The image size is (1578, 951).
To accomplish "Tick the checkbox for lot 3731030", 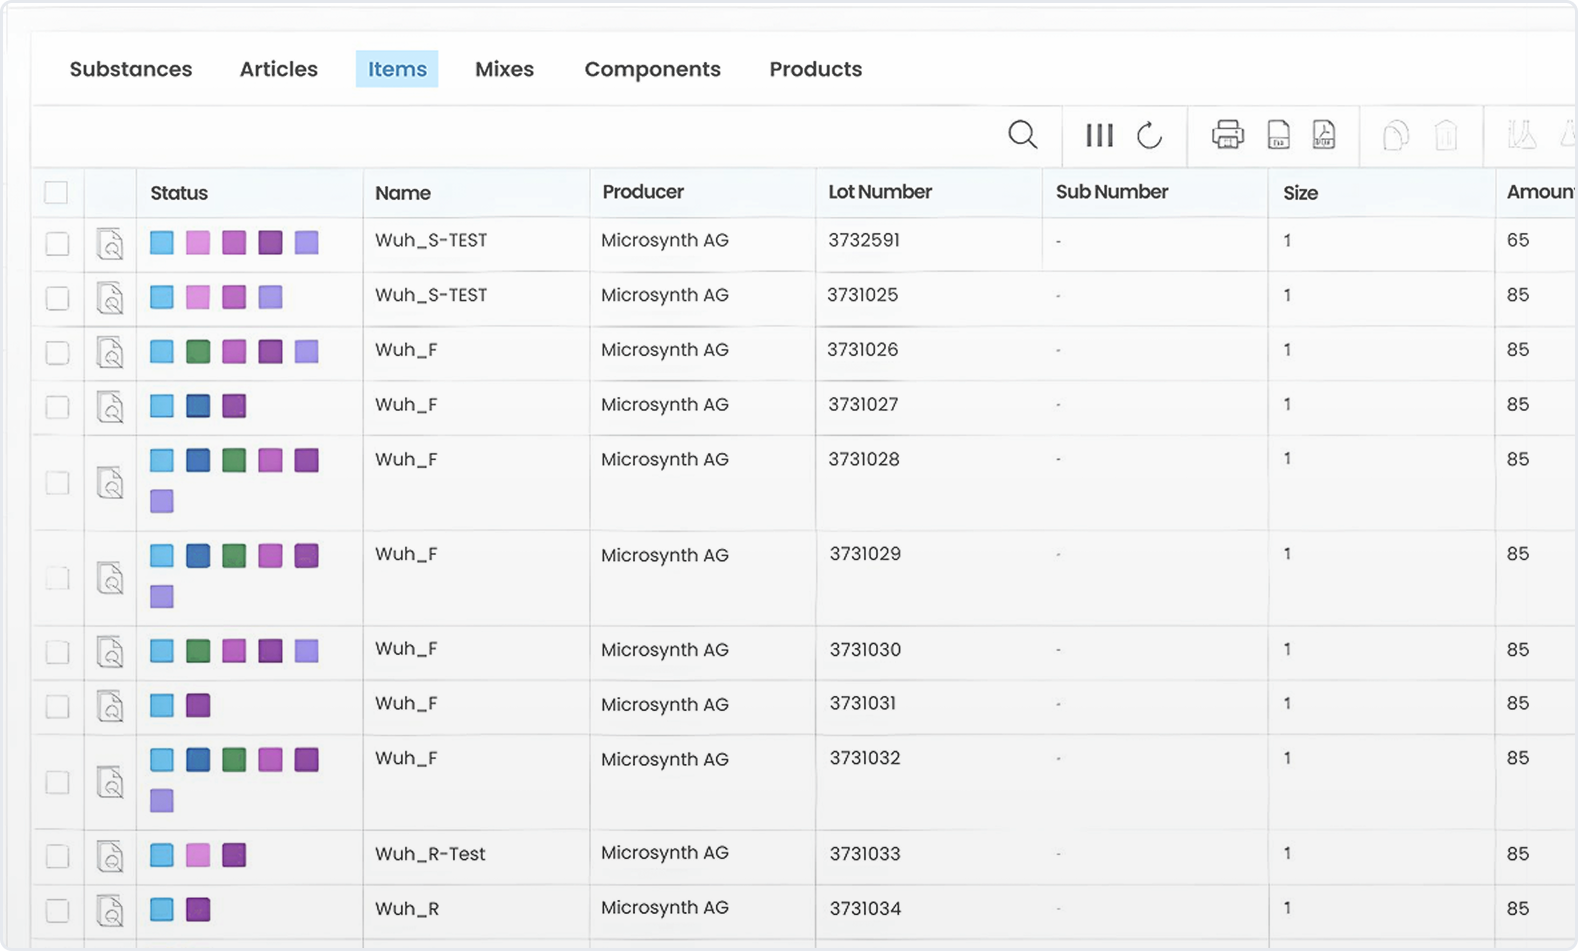I will (x=57, y=652).
